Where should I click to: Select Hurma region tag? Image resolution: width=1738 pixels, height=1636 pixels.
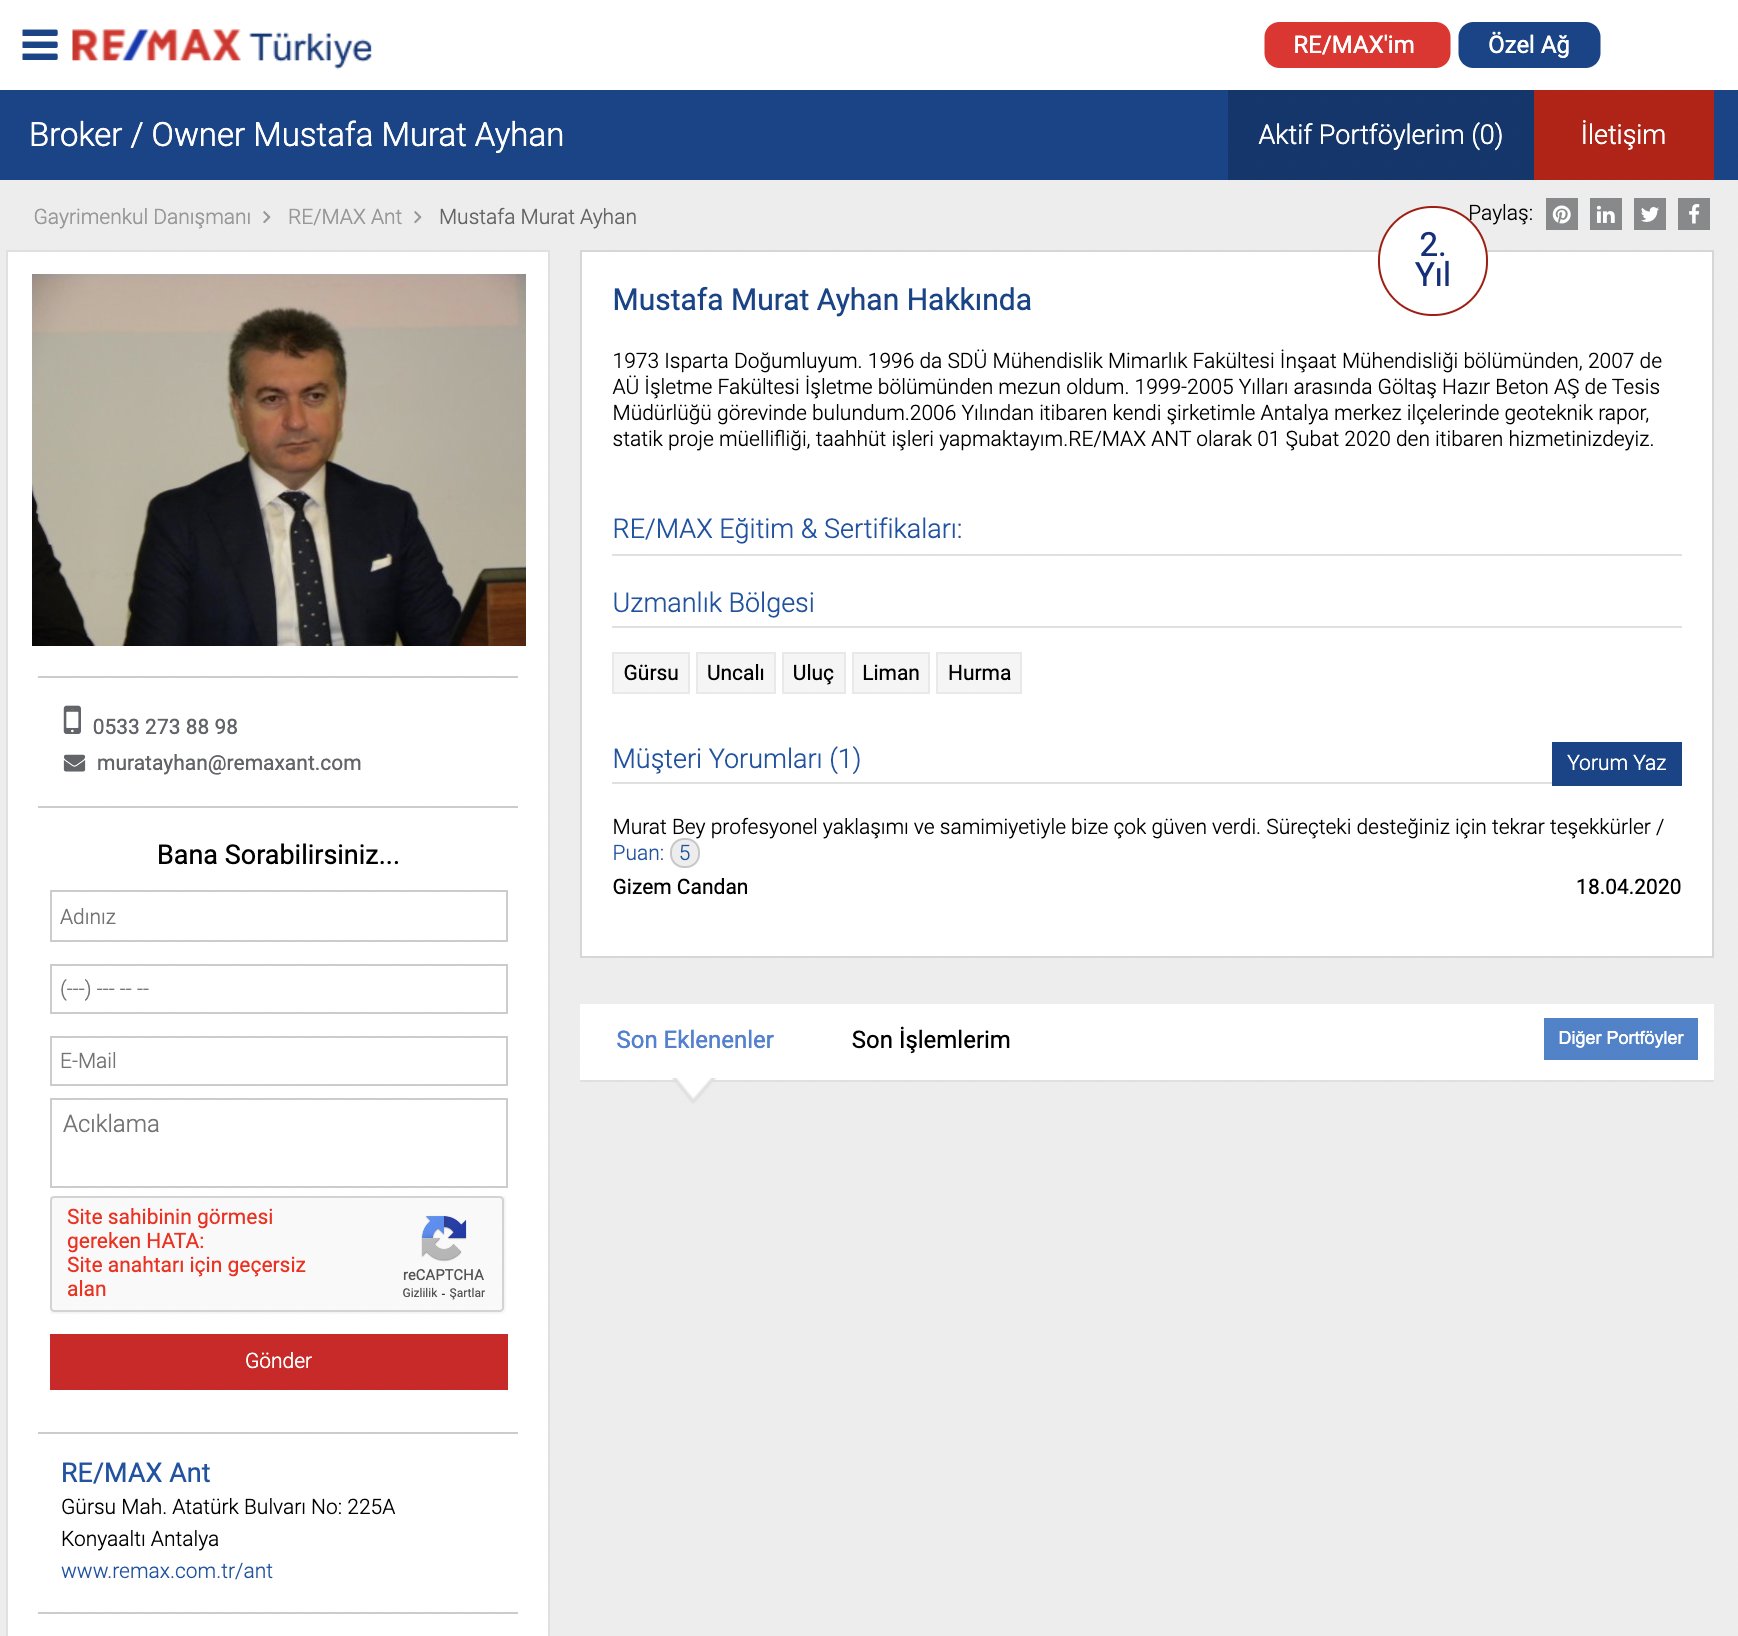coord(979,673)
